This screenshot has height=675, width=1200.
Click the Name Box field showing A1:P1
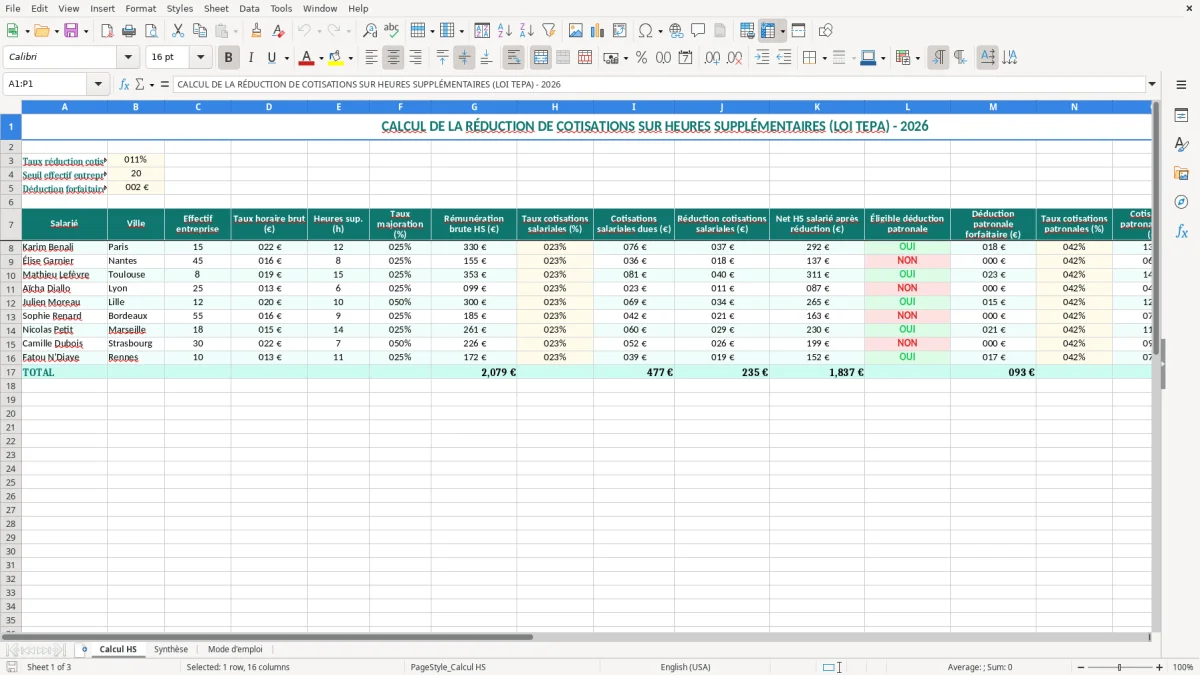point(46,85)
